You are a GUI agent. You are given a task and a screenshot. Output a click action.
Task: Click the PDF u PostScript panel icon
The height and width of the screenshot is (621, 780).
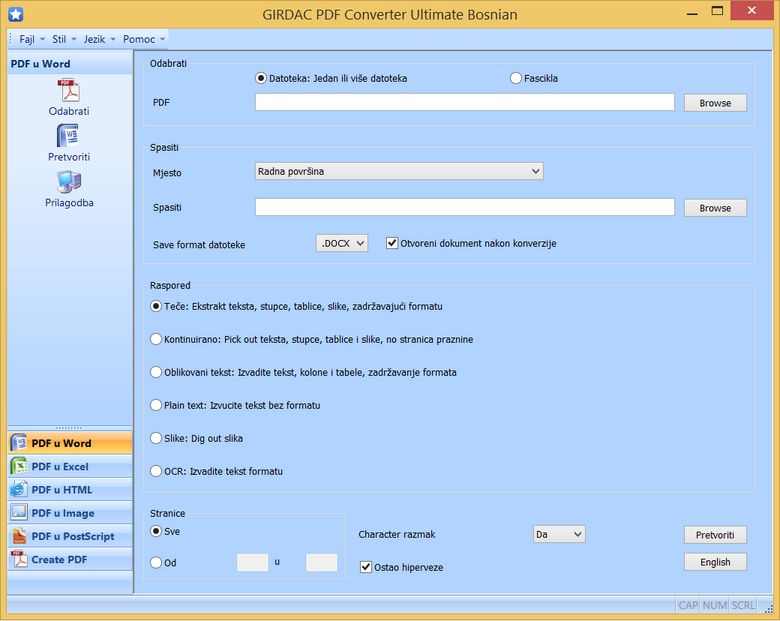click(x=19, y=536)
